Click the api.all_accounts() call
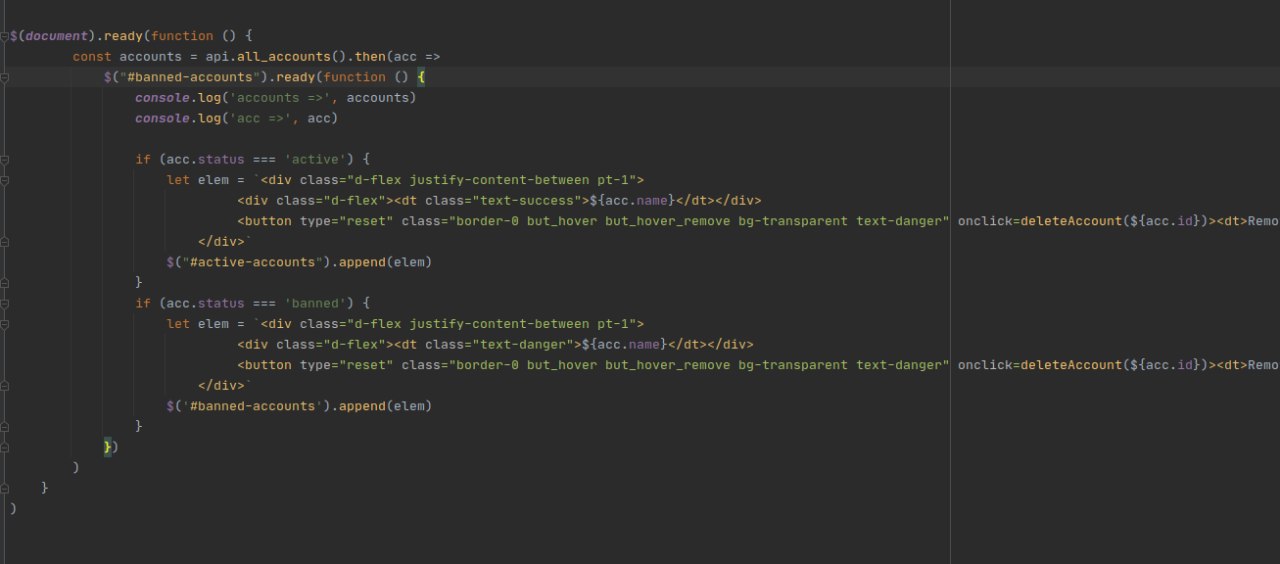The width and height of the screenshot is (1280, 564). (281, 57)
